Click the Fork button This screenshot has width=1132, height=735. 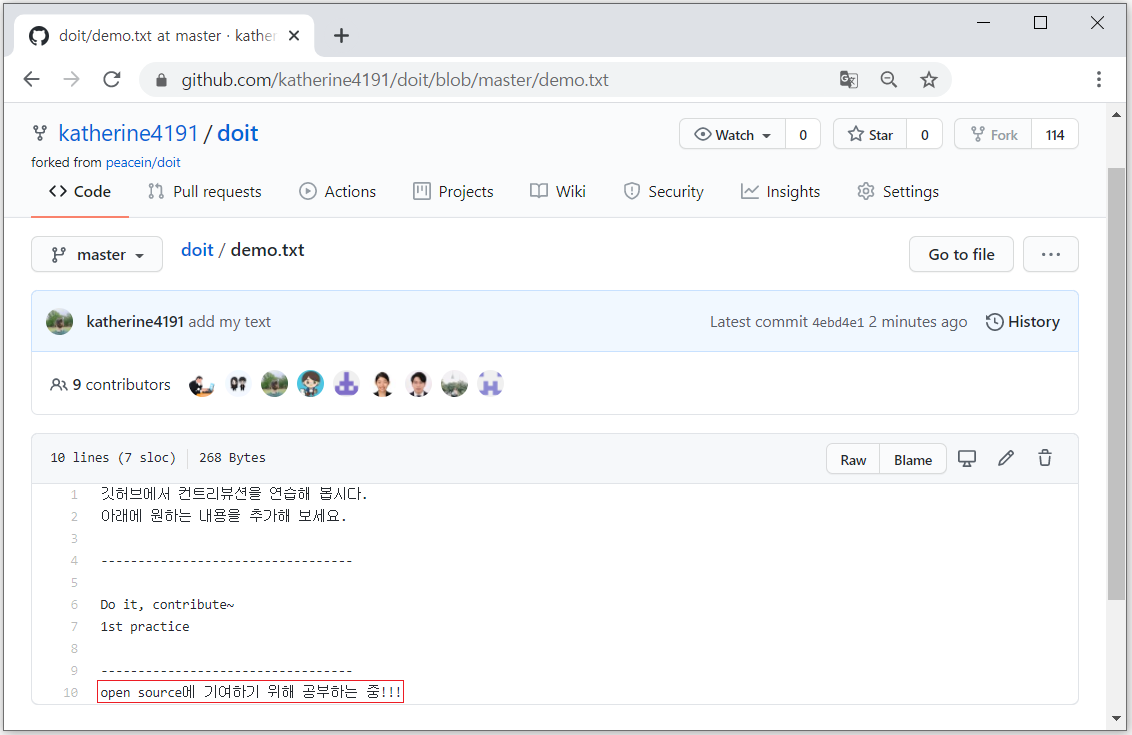(x=993, y=135)
